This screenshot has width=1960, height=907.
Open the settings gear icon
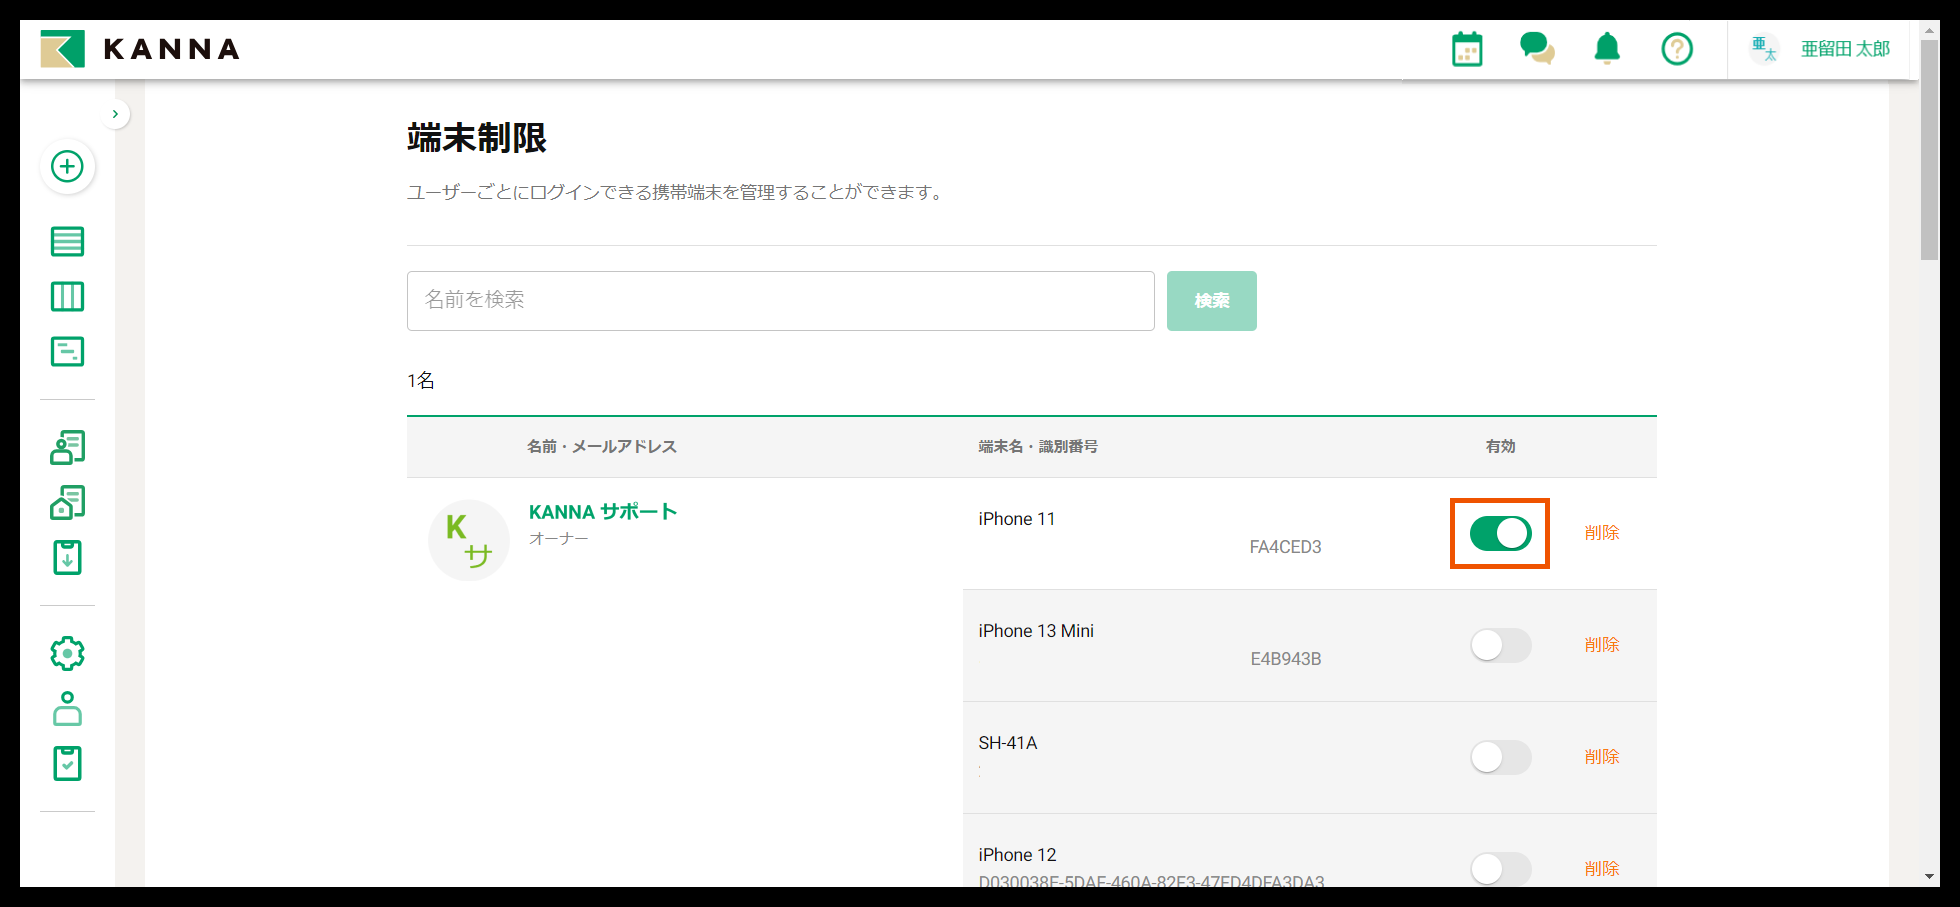click(x=67, y=653)
